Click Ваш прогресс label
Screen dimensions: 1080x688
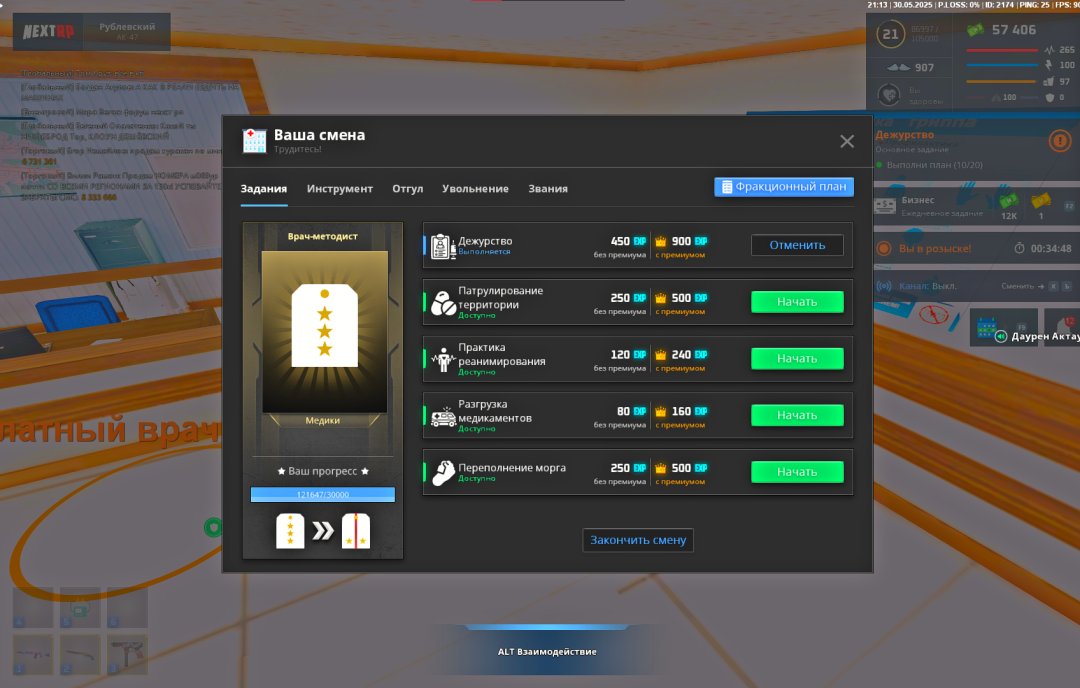point(323,471)
